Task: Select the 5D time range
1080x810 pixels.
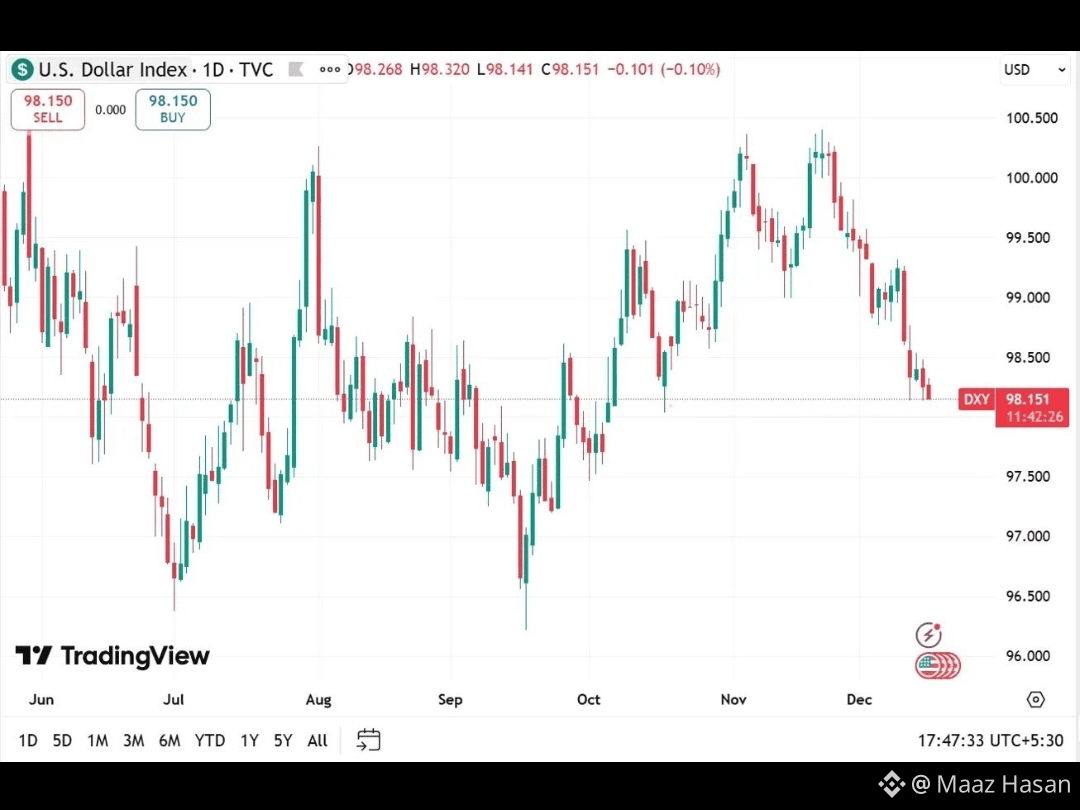Action: (x=62, y=740)
